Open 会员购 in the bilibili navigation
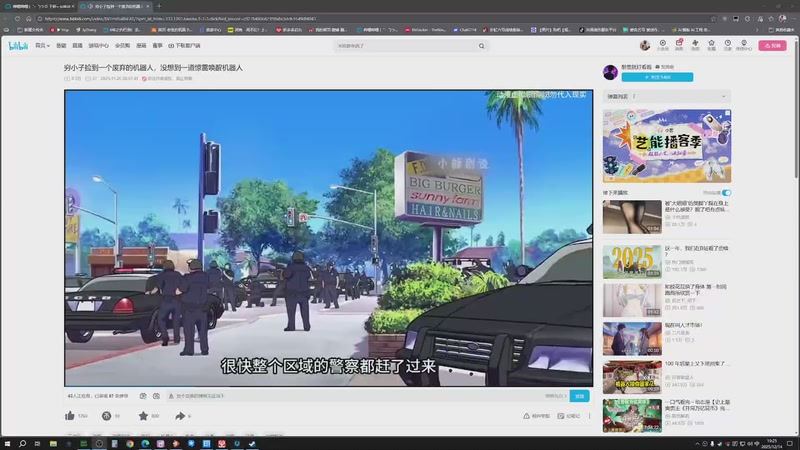 122,46
